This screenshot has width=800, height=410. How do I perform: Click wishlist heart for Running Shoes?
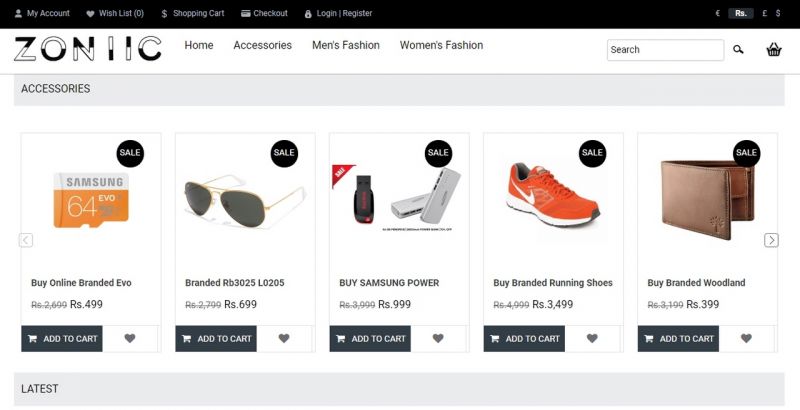pos(592,338)
